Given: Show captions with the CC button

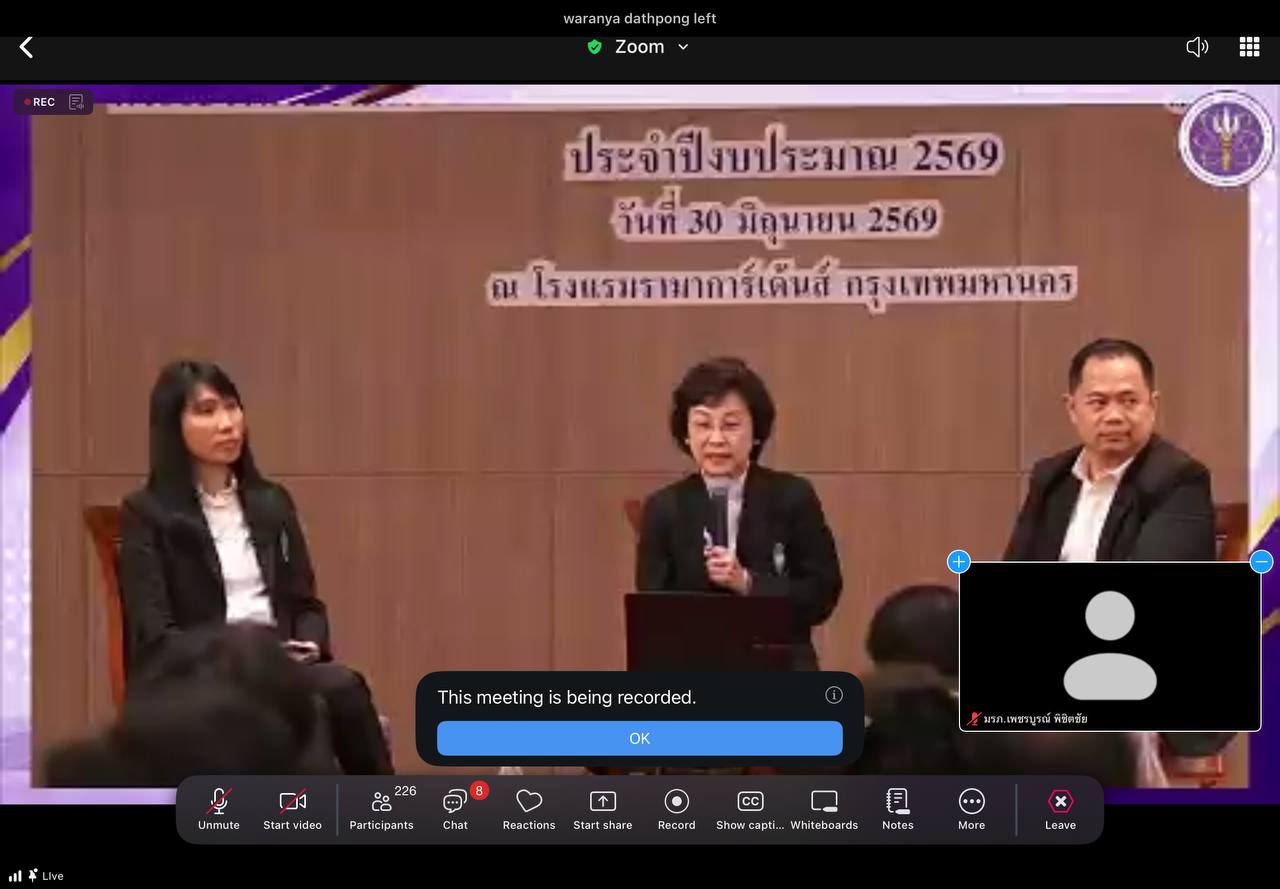Looking at the screenshot, I should (750, 810).
